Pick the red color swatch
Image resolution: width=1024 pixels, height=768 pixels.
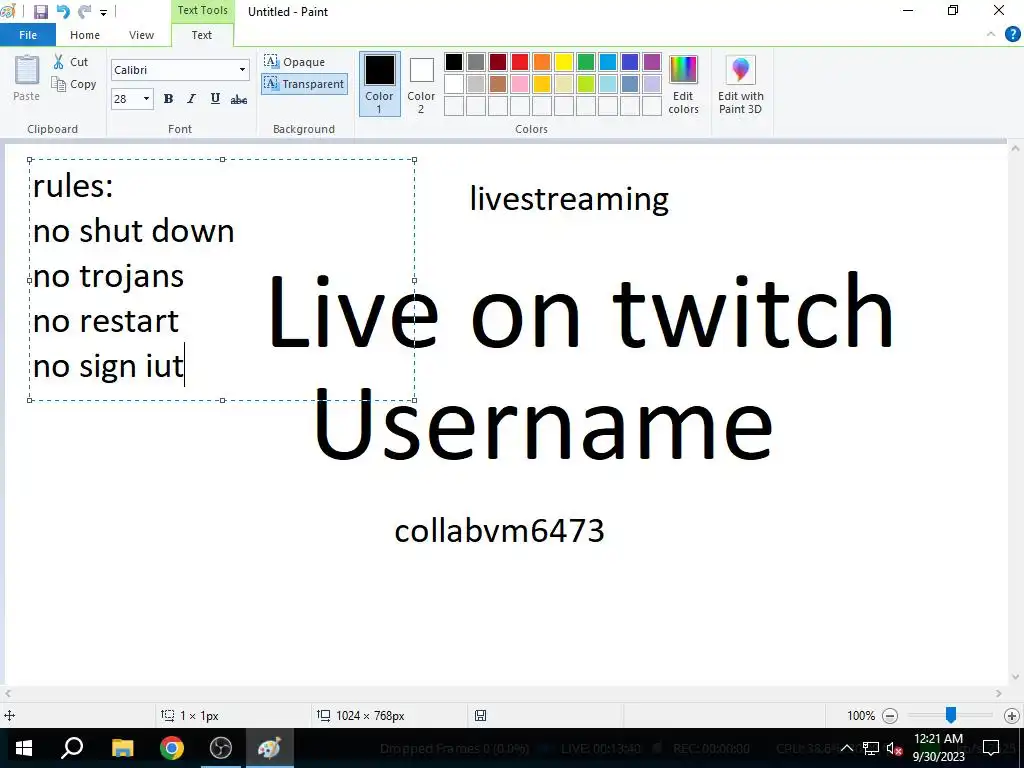[x=520, y=62]
